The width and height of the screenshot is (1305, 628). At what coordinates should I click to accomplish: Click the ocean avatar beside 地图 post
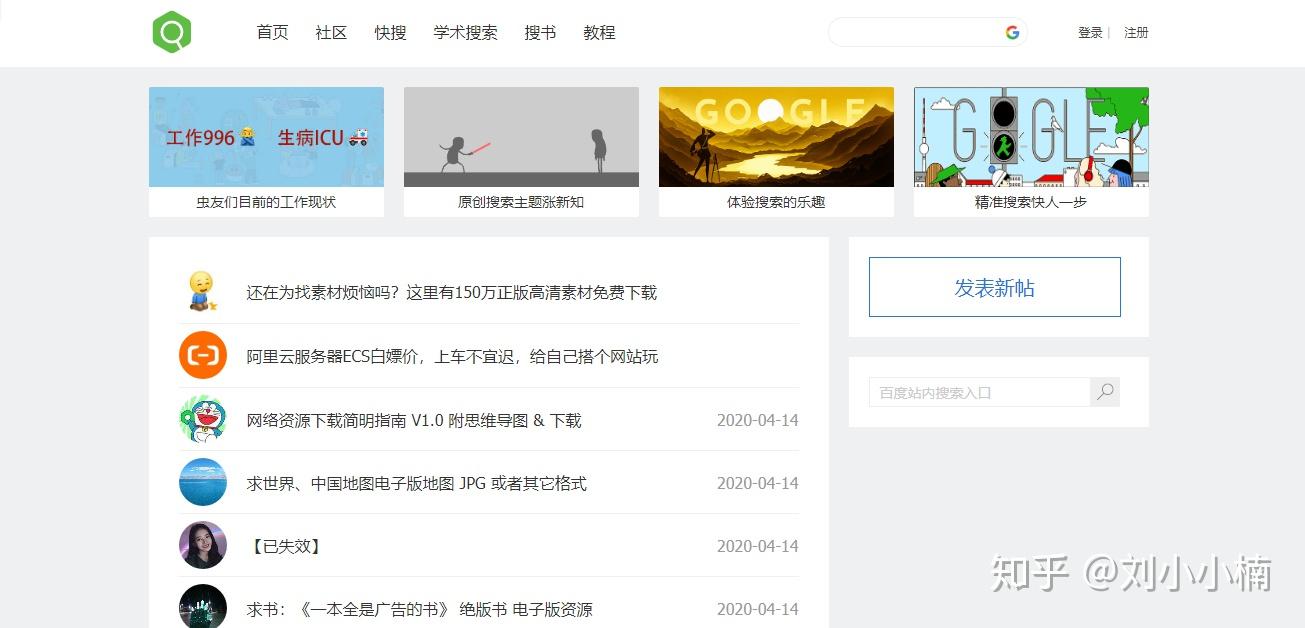click(203, 482)
